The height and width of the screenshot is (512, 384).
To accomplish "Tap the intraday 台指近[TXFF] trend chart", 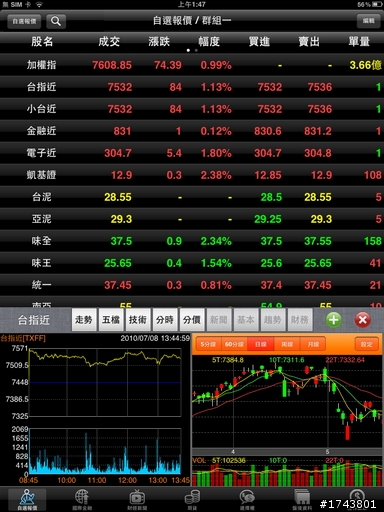I will (105, 382).
